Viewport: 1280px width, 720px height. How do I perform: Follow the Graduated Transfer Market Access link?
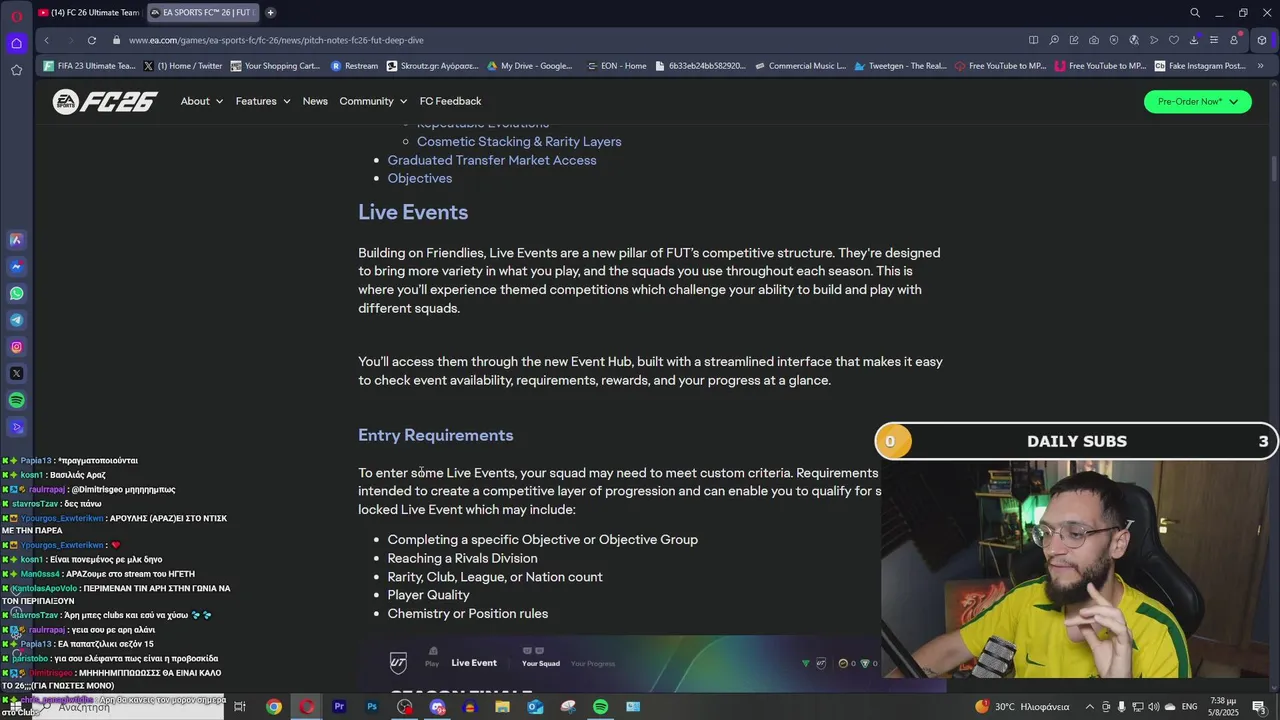[491, 160]
